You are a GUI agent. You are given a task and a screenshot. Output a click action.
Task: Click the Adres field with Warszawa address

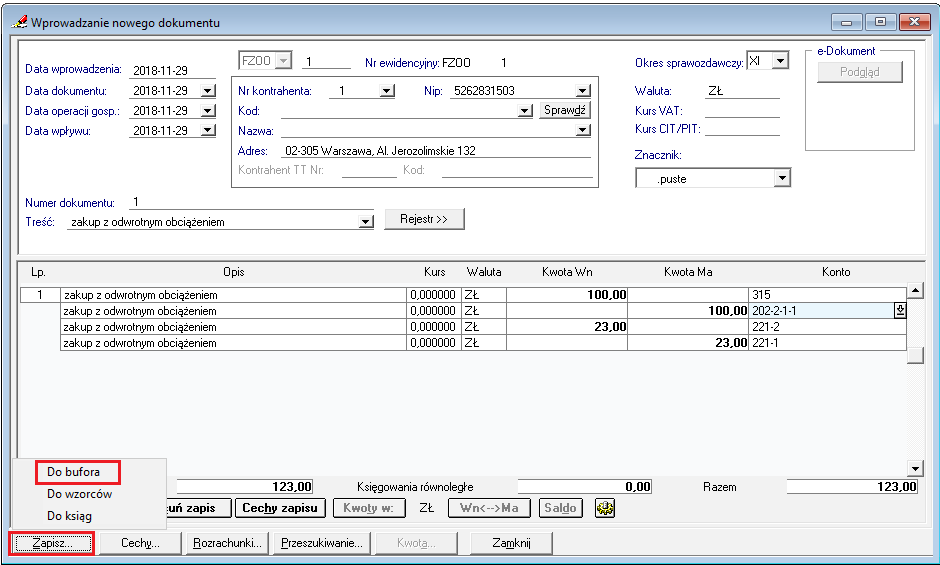436,151
